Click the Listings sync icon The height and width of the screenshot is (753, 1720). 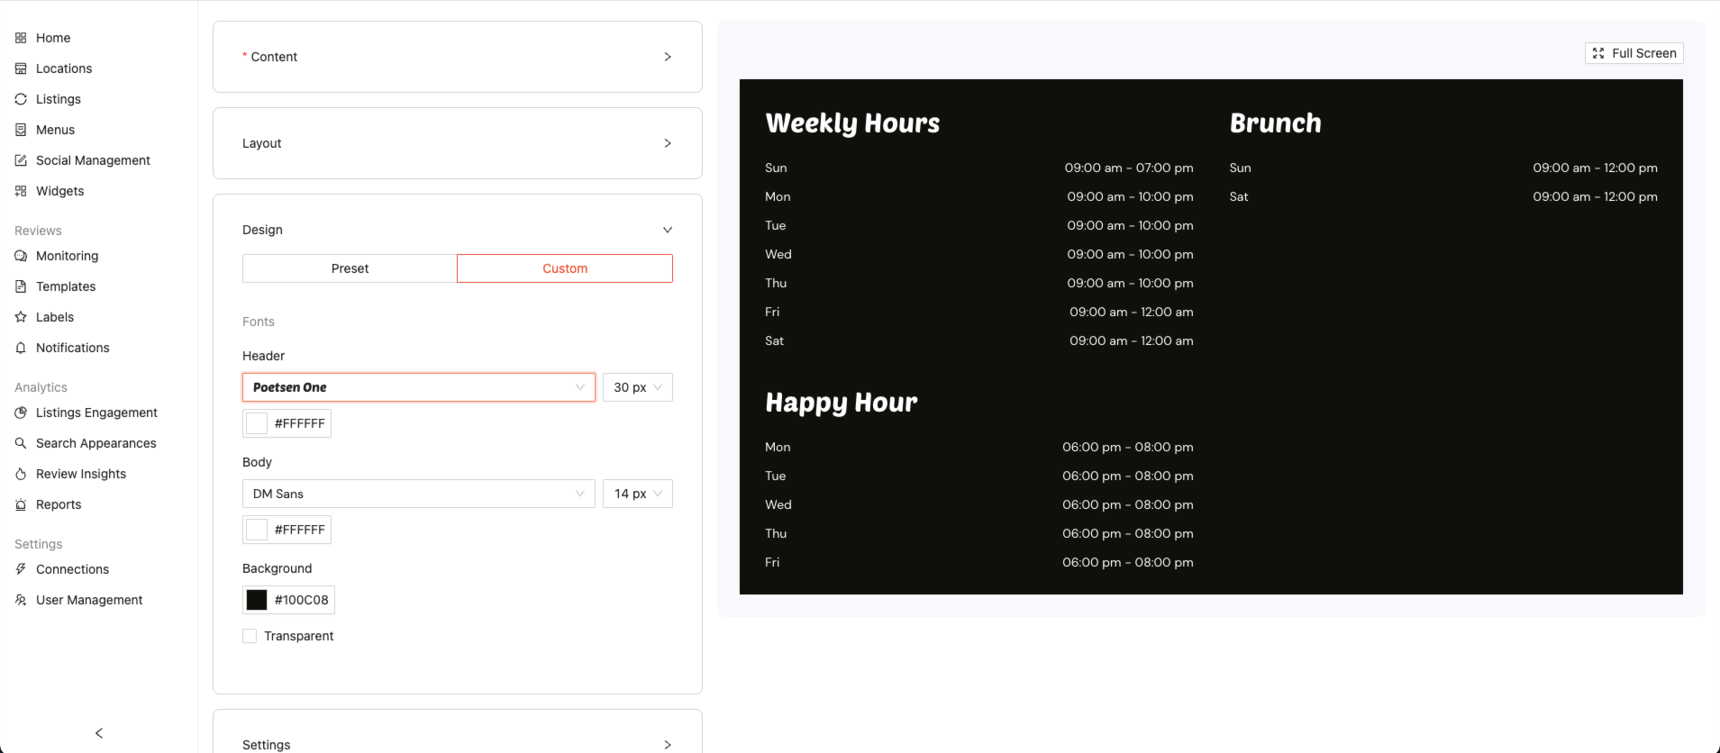pos(21,99)
